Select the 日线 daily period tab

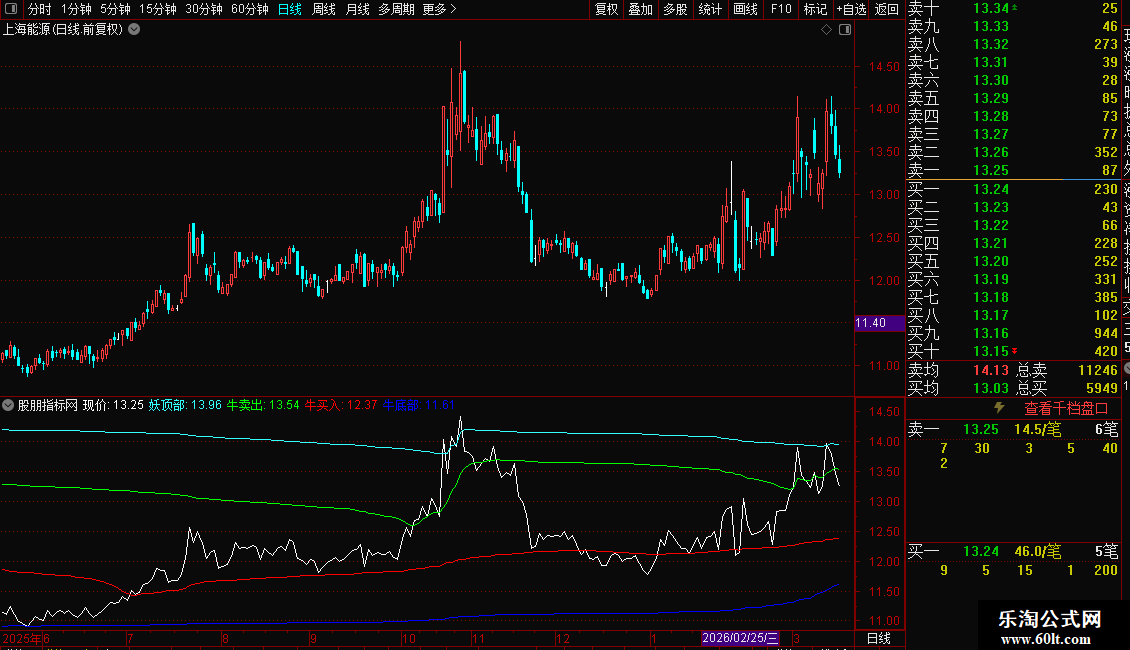(290, 9)
